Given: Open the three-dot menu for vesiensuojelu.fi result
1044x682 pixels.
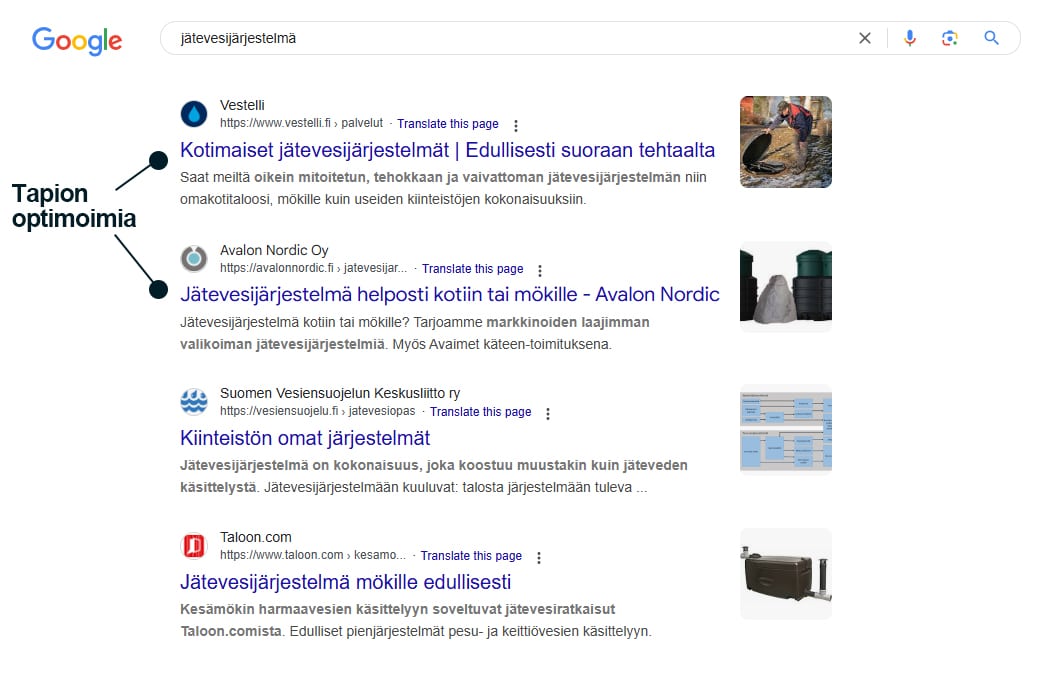Looking at the screenshot, I should [x=548, y=414].
